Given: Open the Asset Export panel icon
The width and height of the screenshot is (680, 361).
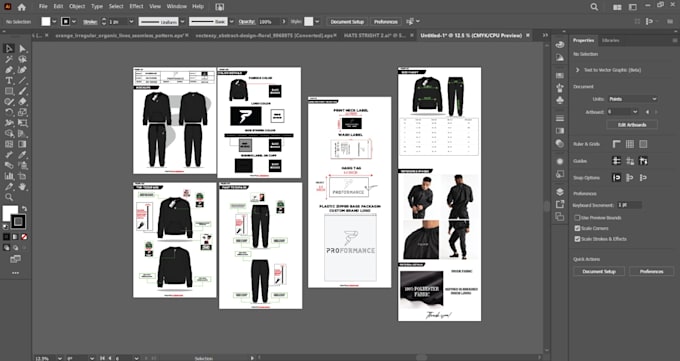Looking at the screenshot, I should tap(560, 204).
